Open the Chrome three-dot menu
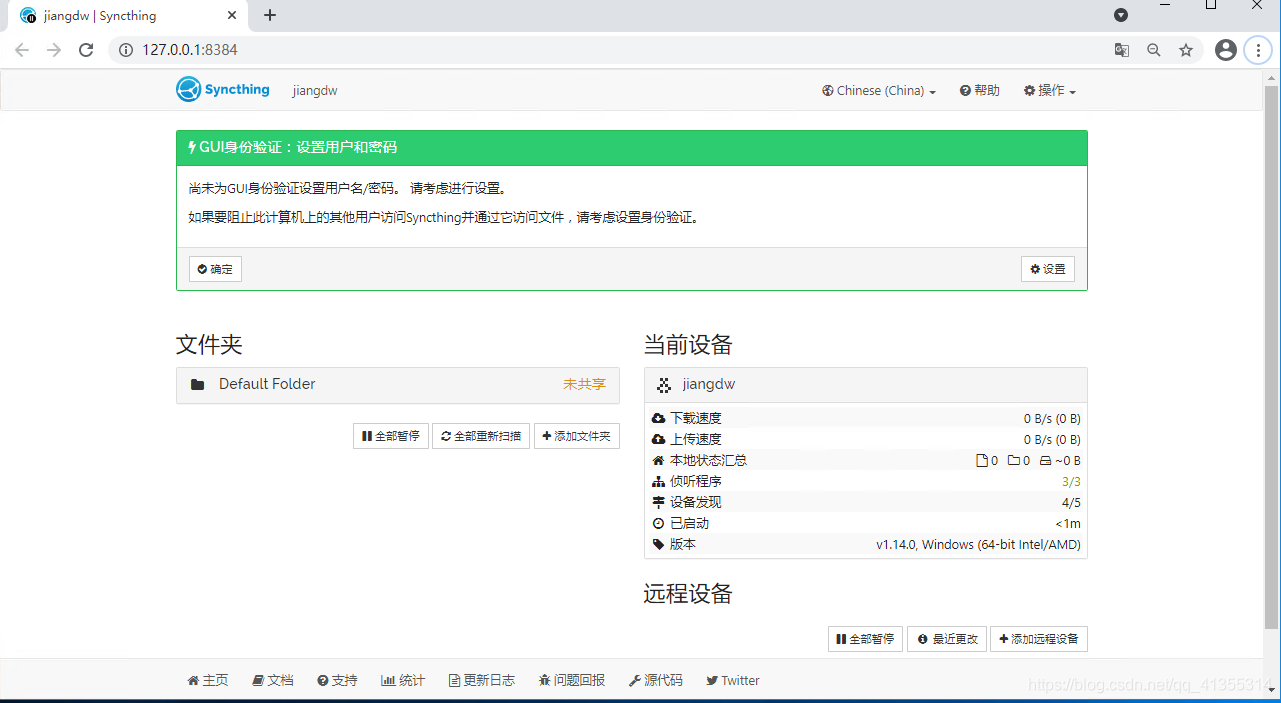 pos(1258,50)
